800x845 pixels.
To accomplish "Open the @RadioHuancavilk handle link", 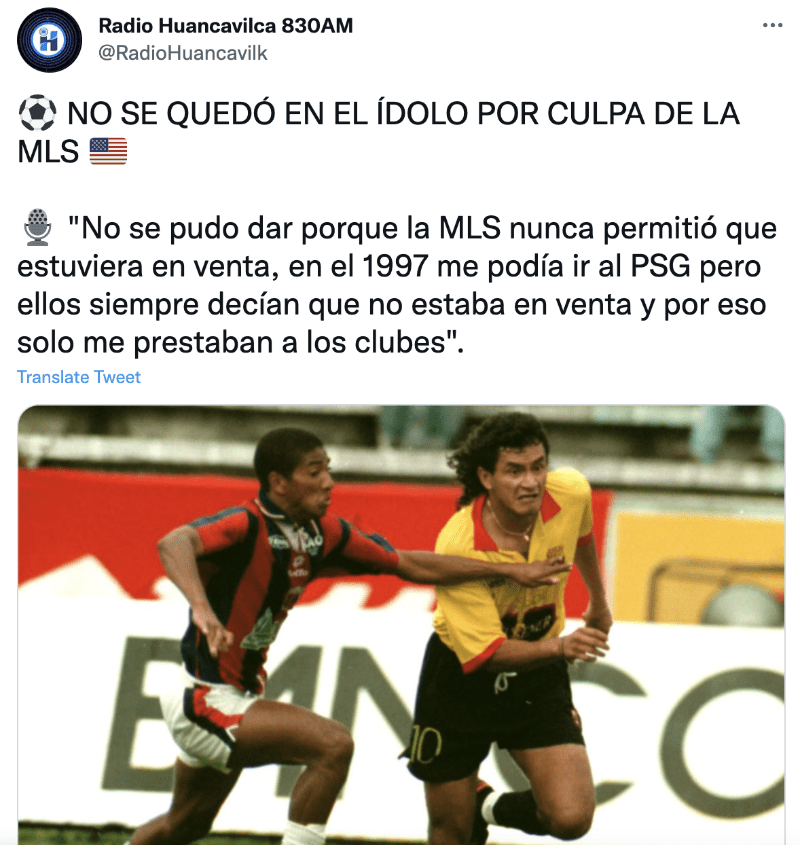I will tap(183, 53).
